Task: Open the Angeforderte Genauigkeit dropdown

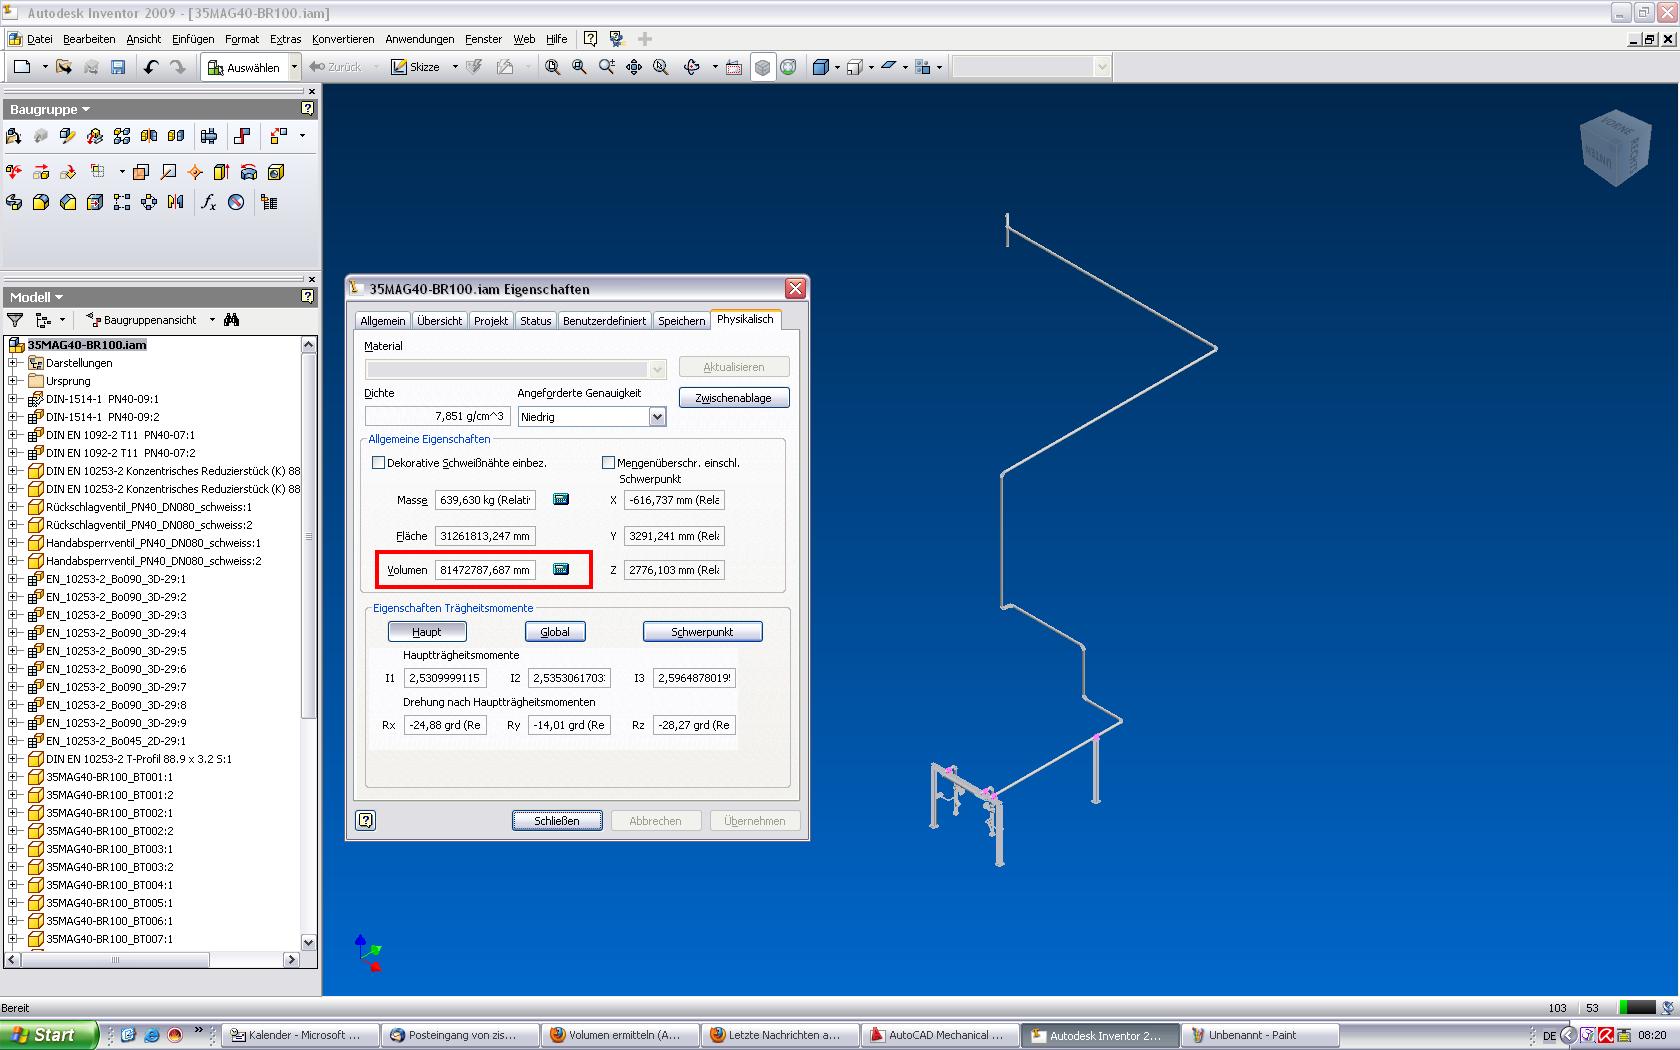Action: pyautogui.click(x=657, y=417)
